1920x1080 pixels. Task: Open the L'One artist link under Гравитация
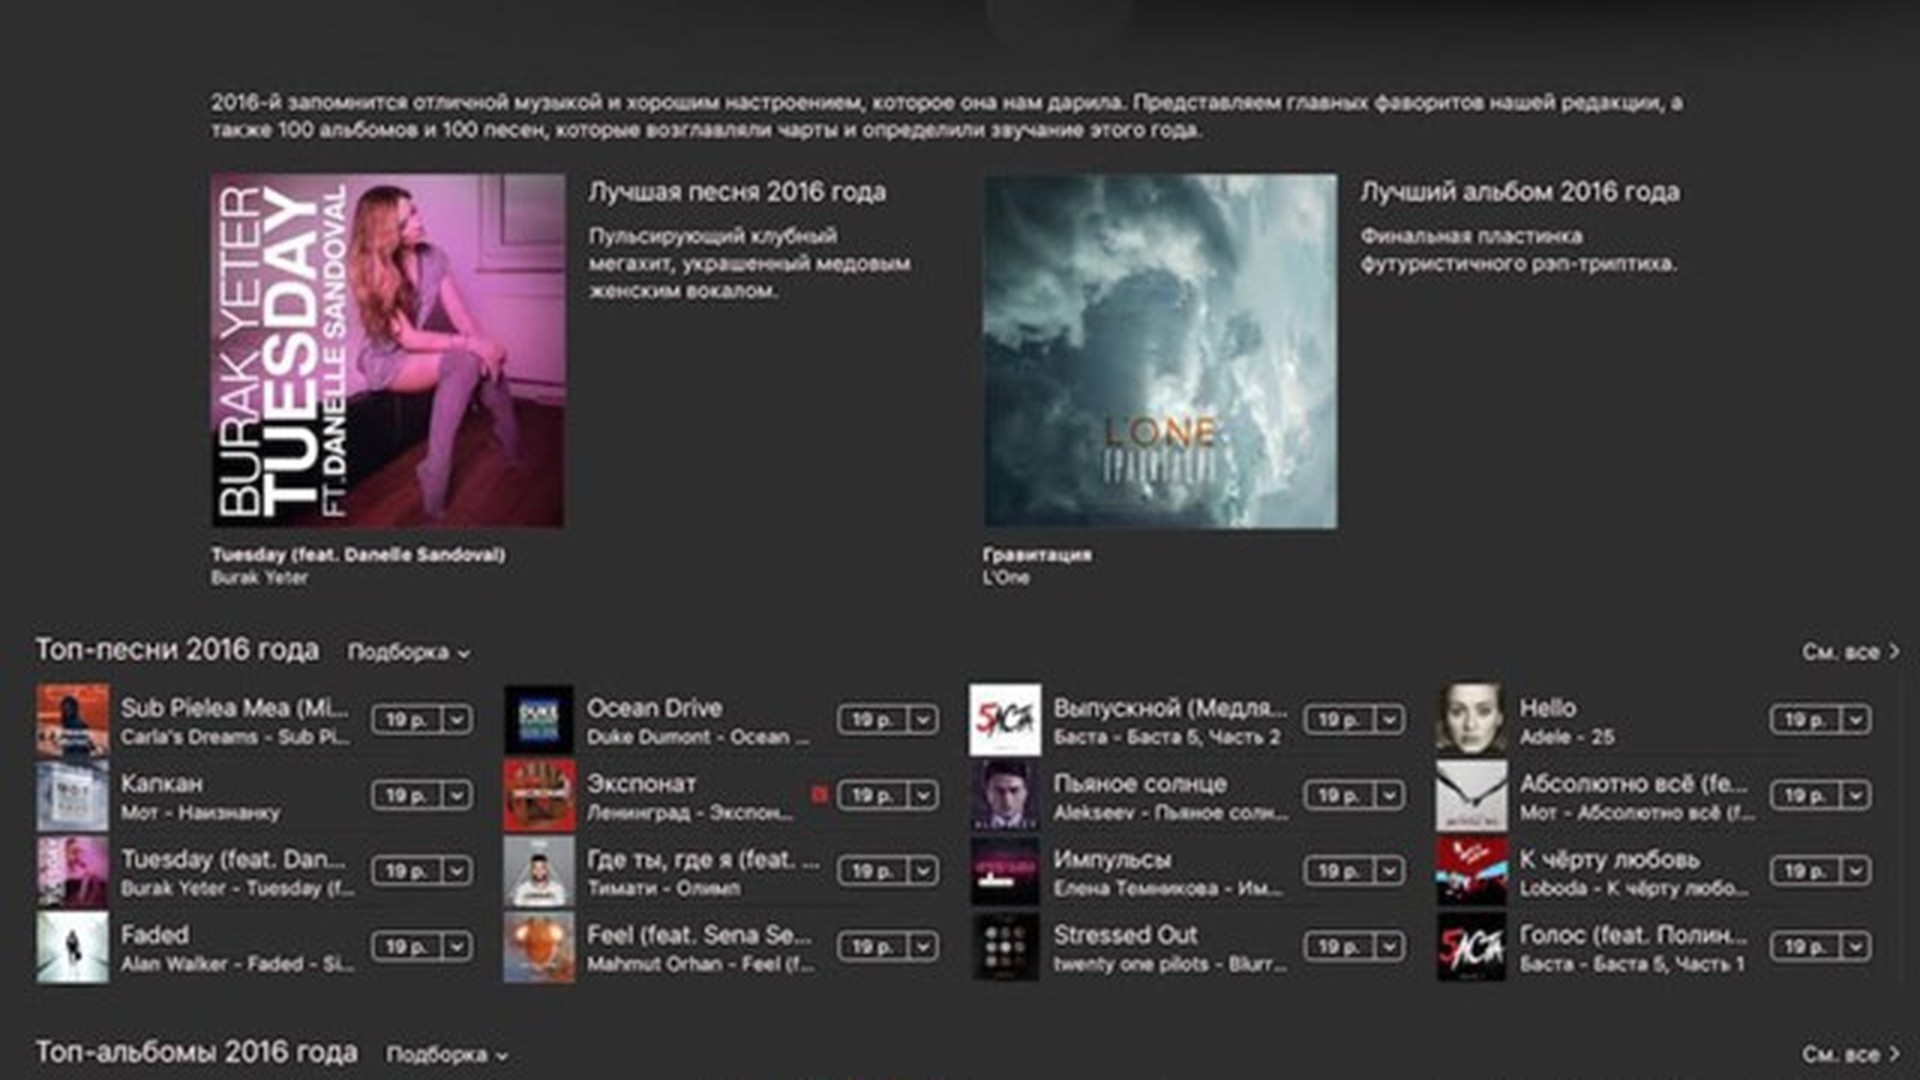1006,577
